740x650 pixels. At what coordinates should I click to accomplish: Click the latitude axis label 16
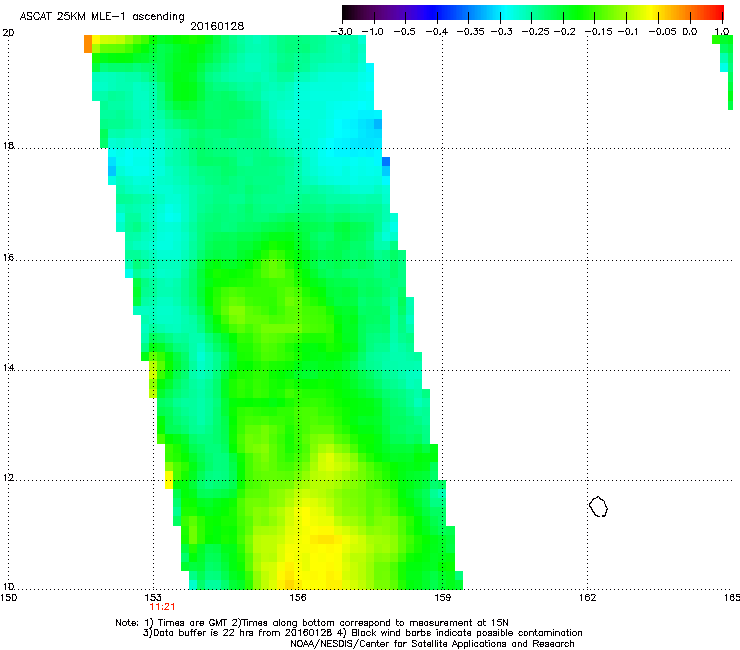click(x=8, y=258)
